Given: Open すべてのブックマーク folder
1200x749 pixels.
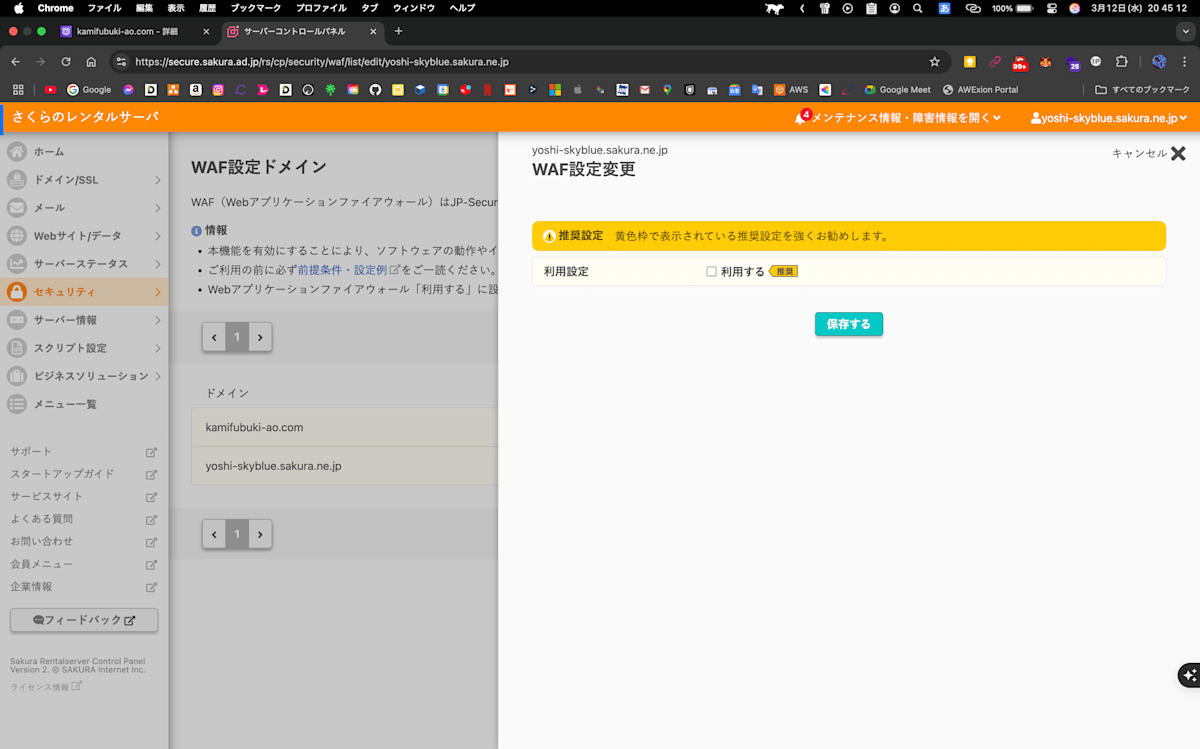Looking at the screenshot, I should point(1143,89).
